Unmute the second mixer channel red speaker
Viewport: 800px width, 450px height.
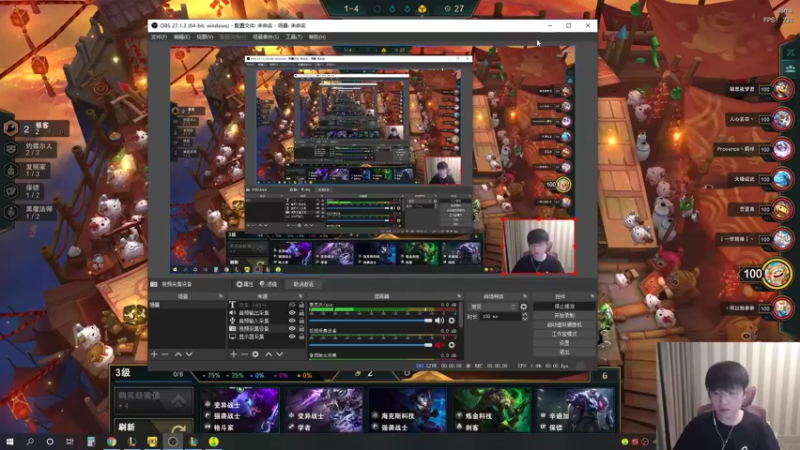439,345
